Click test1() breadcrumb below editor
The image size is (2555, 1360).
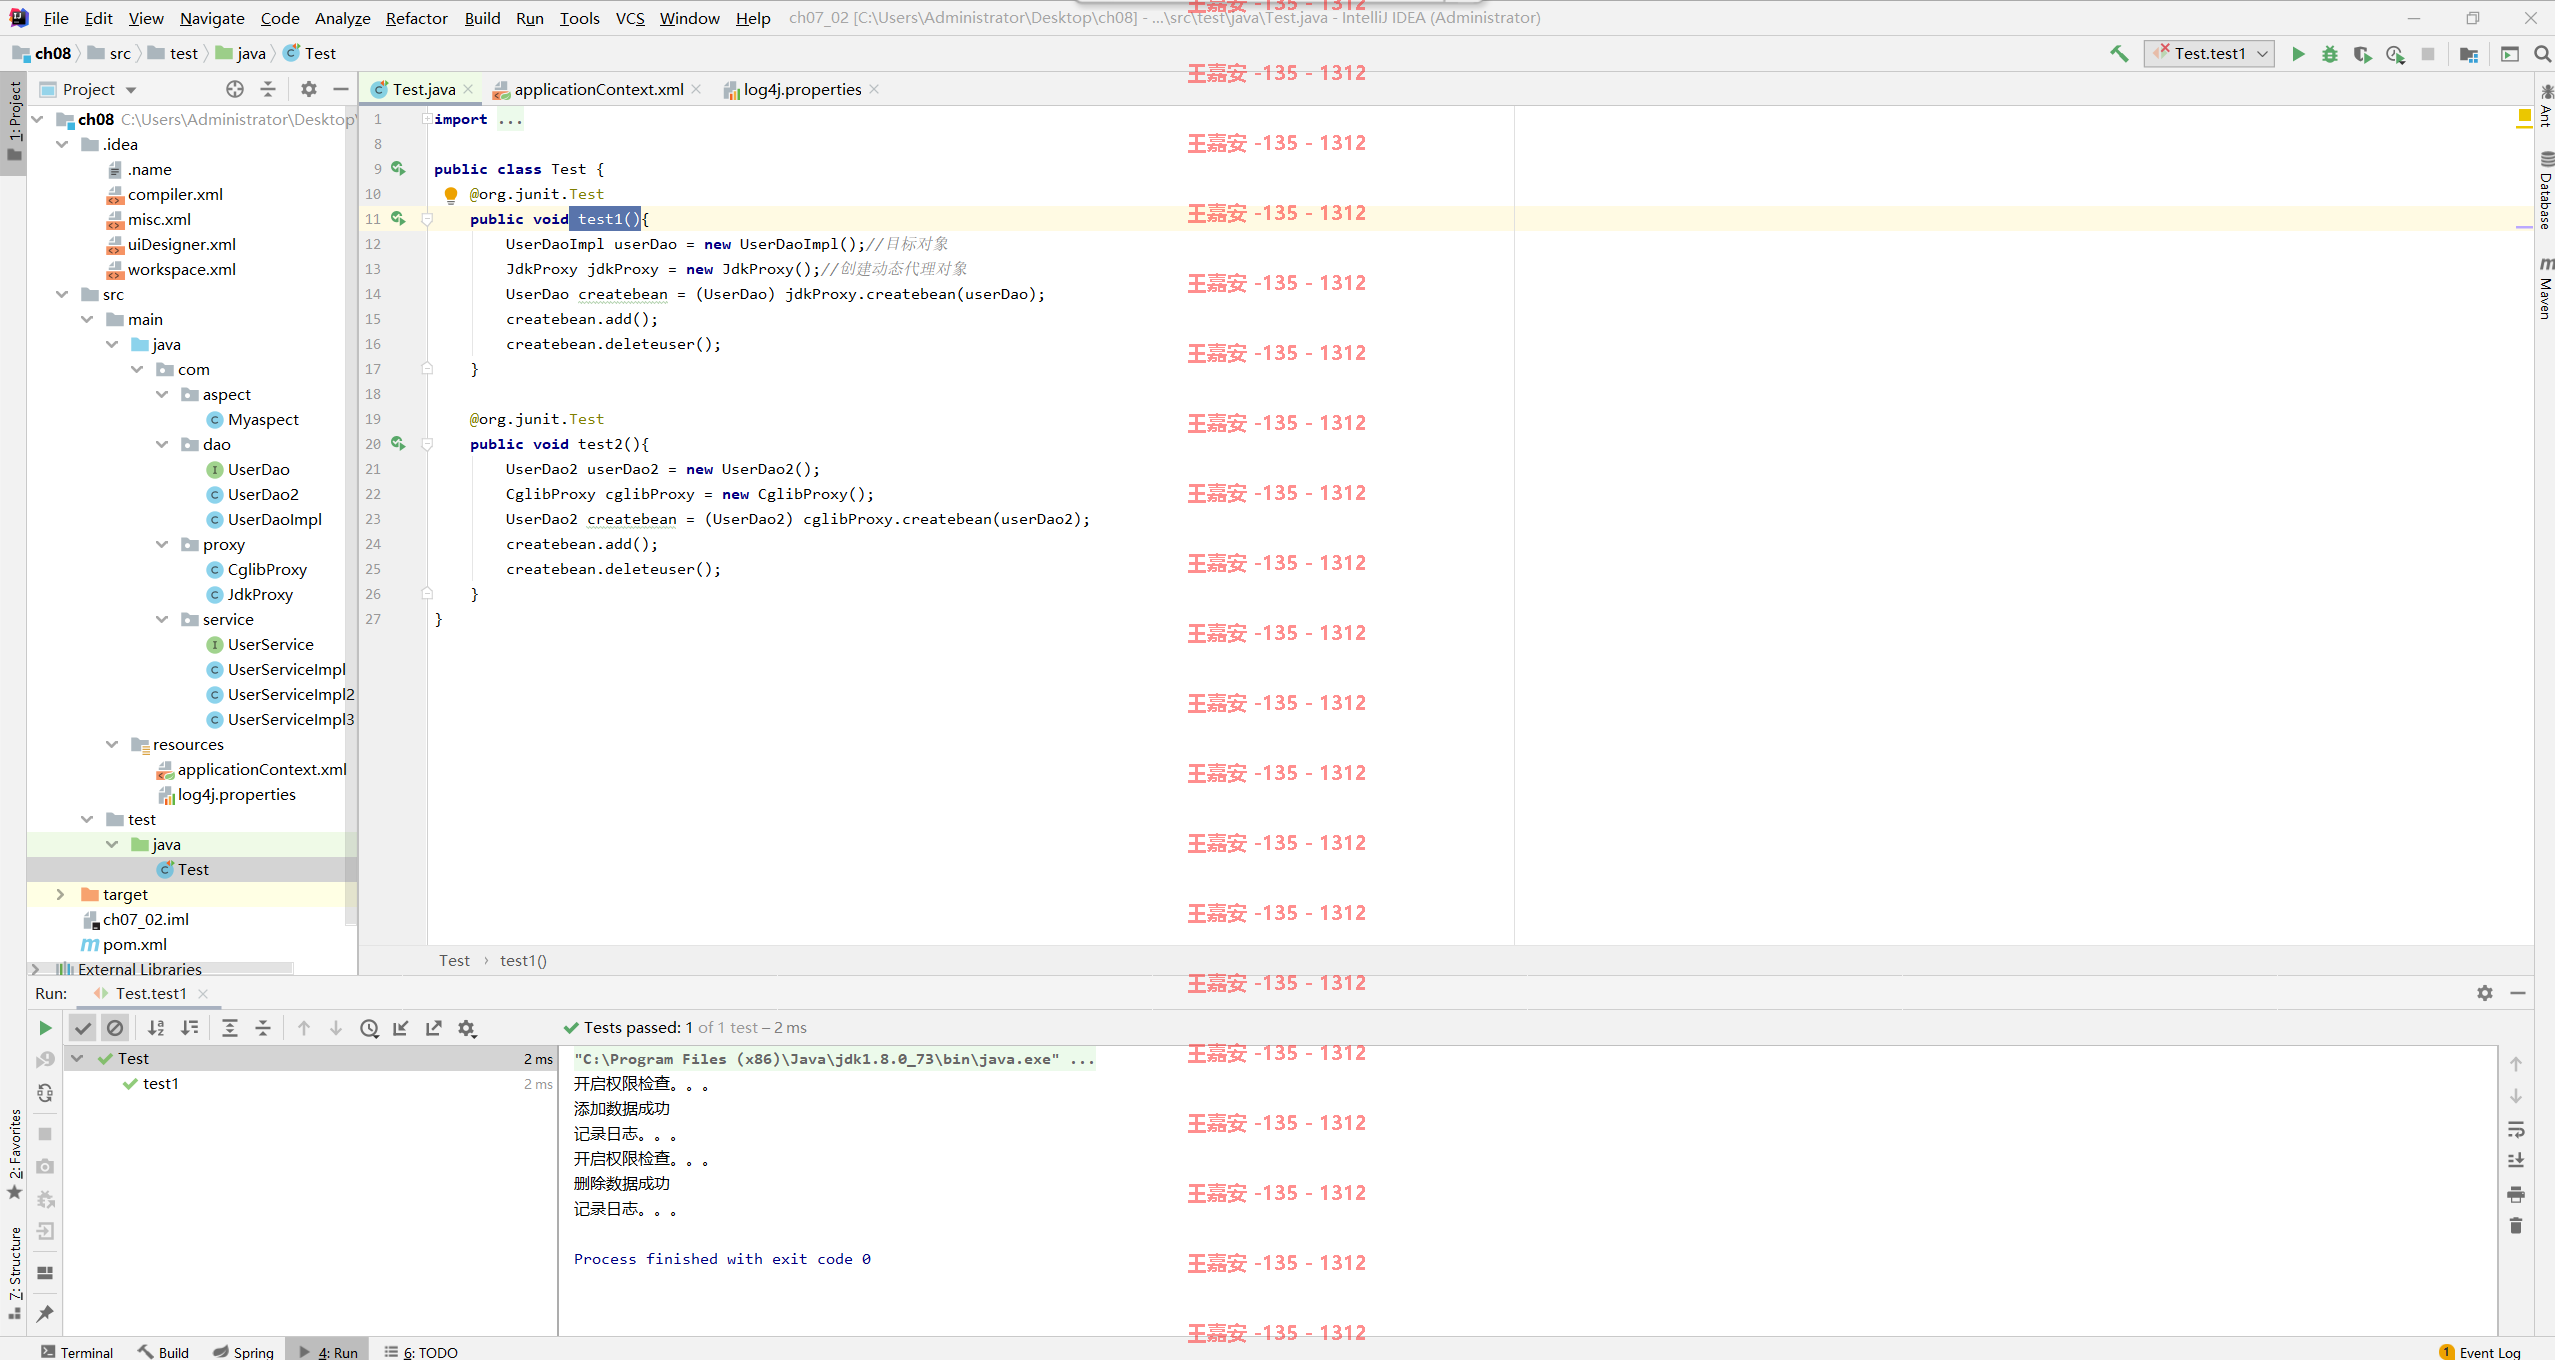tap(523, 961)
